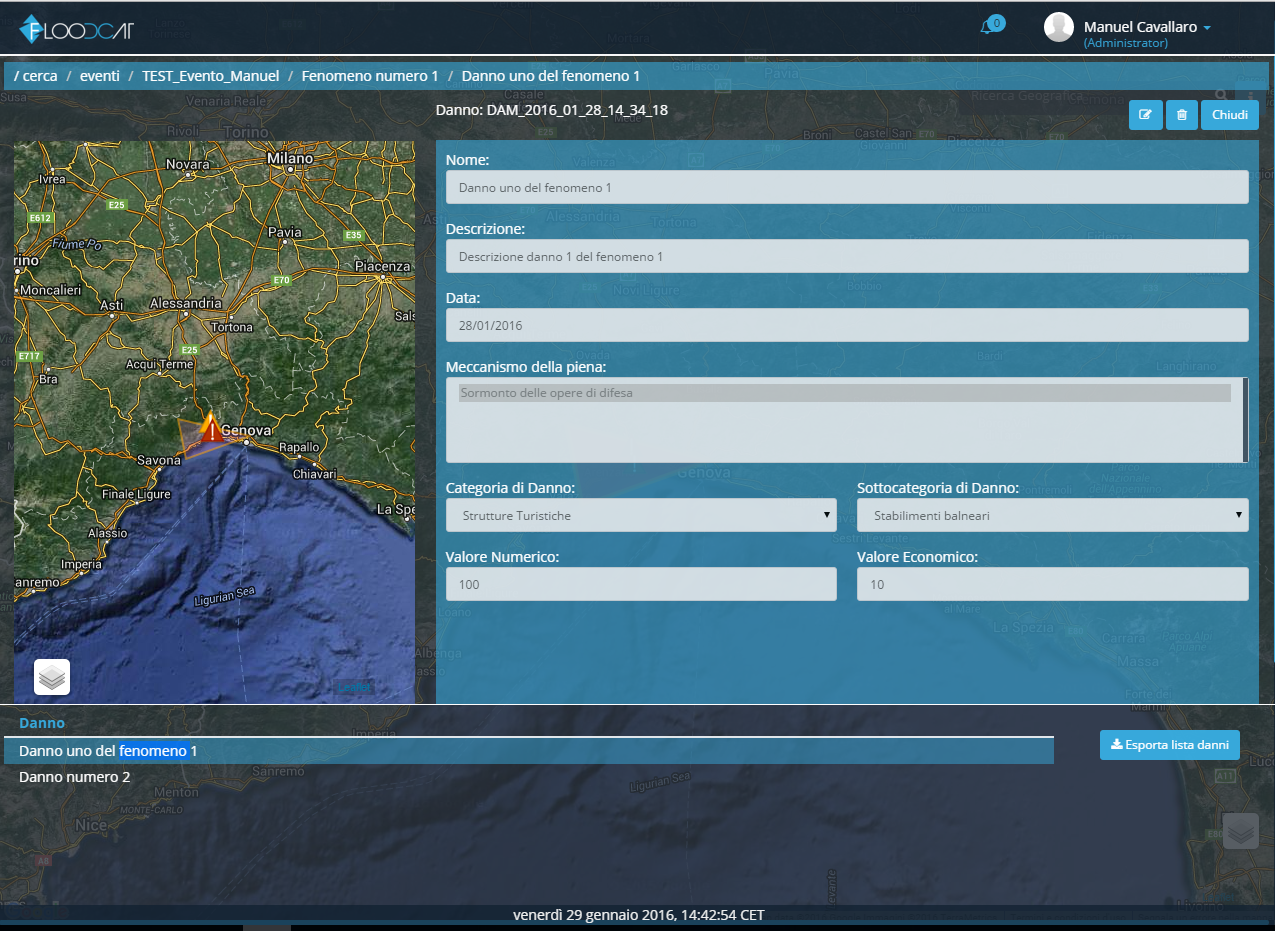Image resolution: width=1275 pixels, height=931 pixels.
Task: Go to the 'cerca' breadcrumb
Action: (x=40, y=76)
